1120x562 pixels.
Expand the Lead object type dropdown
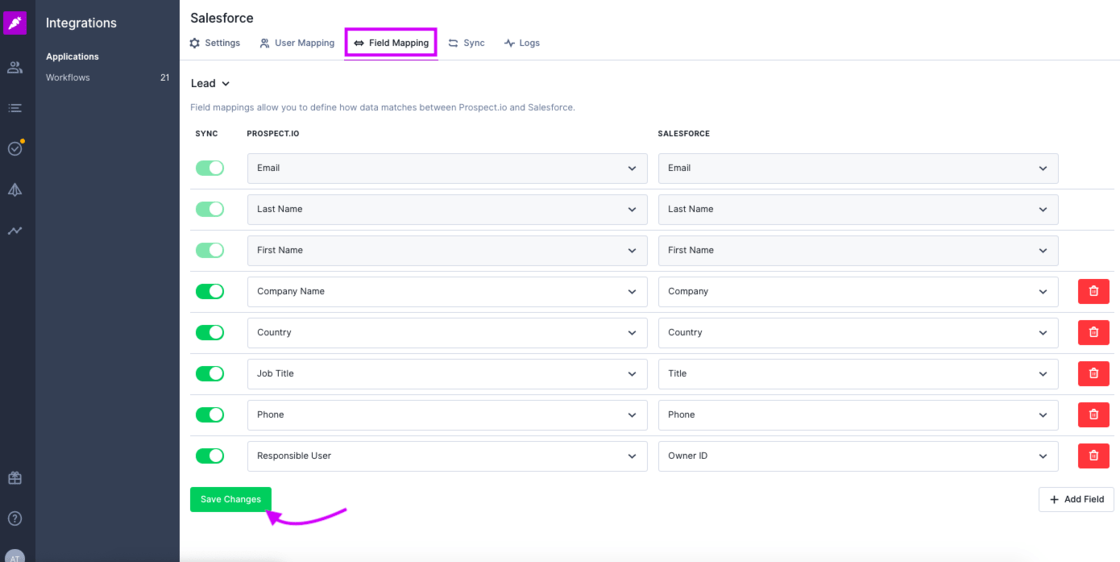[x=210, y=84]
